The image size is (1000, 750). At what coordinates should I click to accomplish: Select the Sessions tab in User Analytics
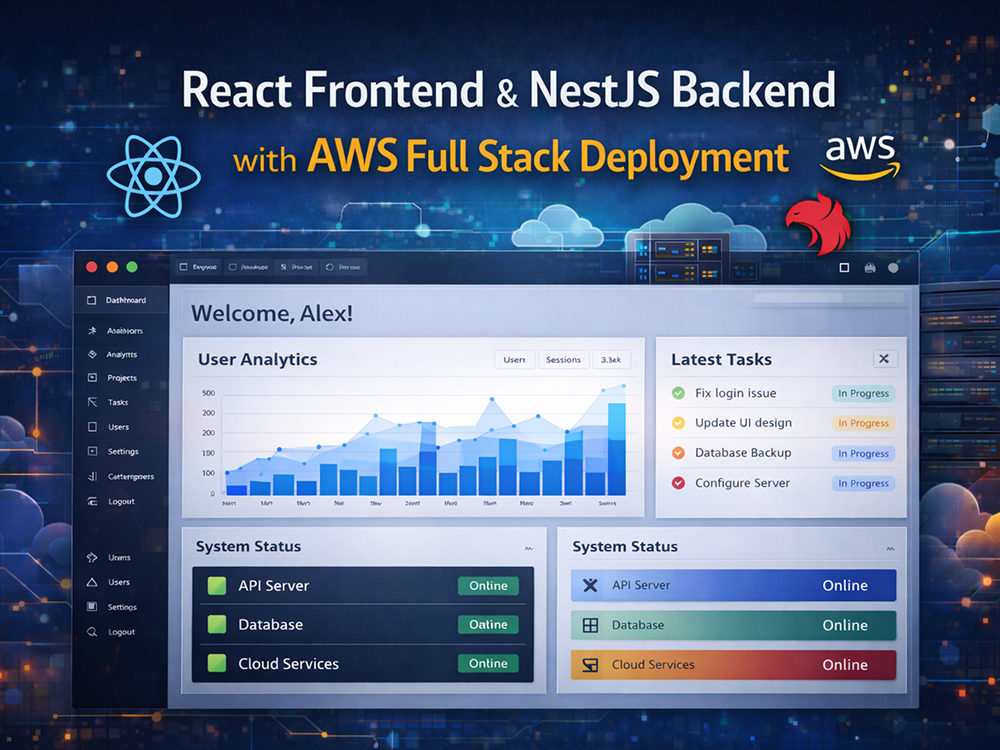[563, 360]
